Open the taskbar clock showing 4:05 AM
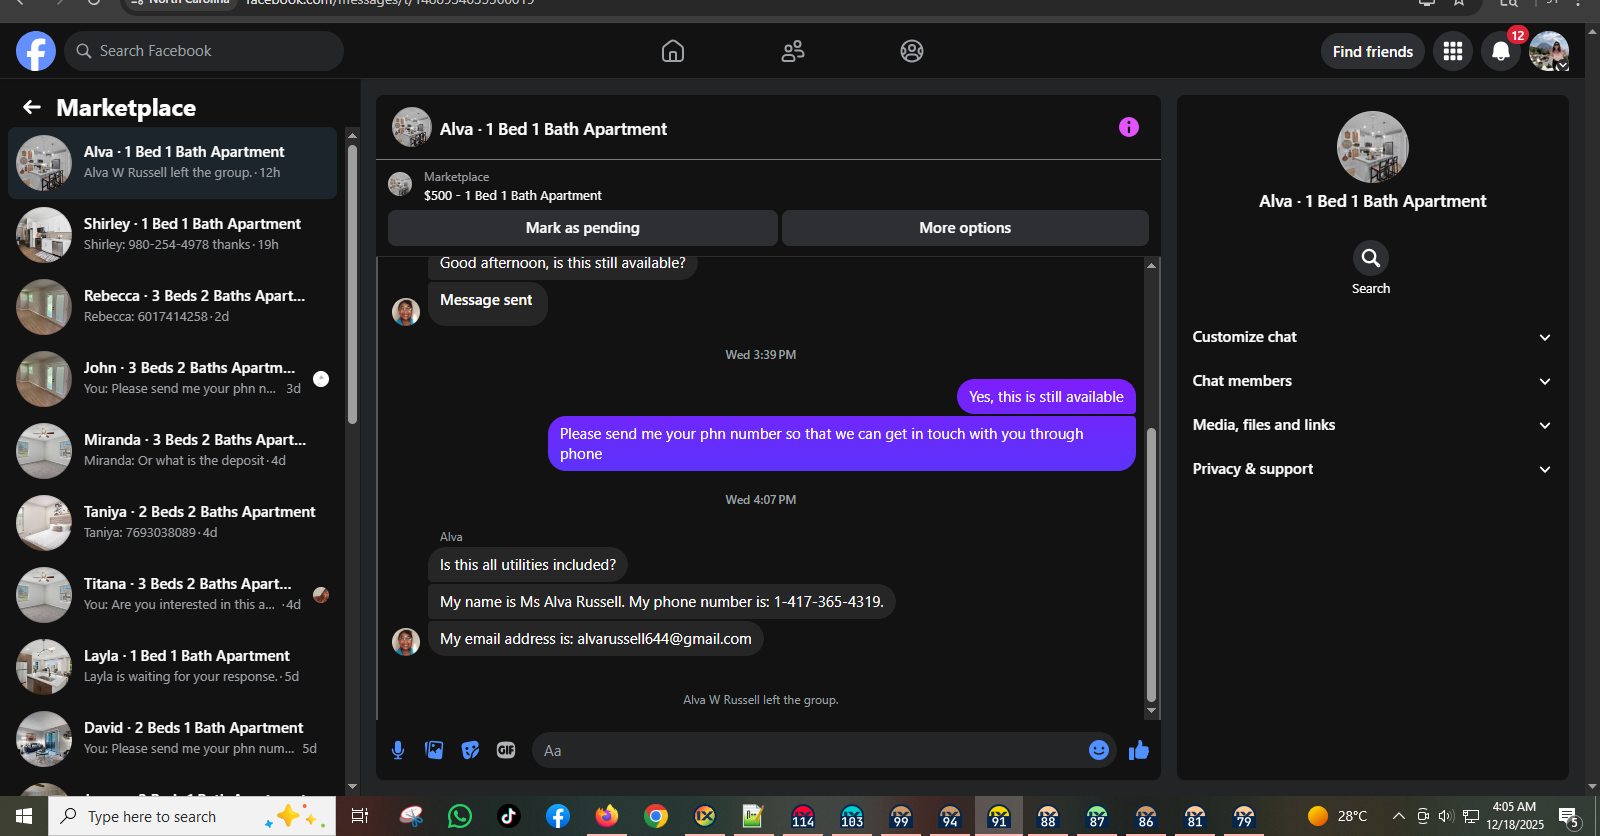 coord(1515,816)
